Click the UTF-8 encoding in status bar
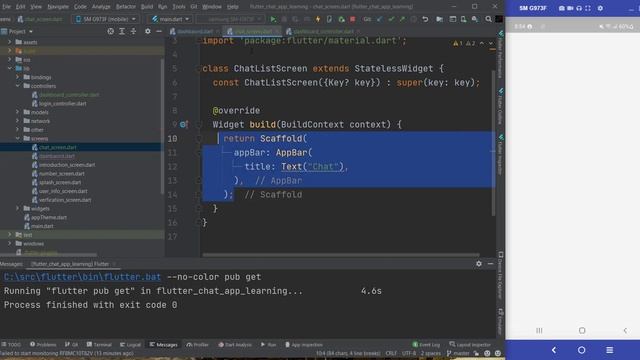This screenshot has width=640, height=360. tap(409, 353)
